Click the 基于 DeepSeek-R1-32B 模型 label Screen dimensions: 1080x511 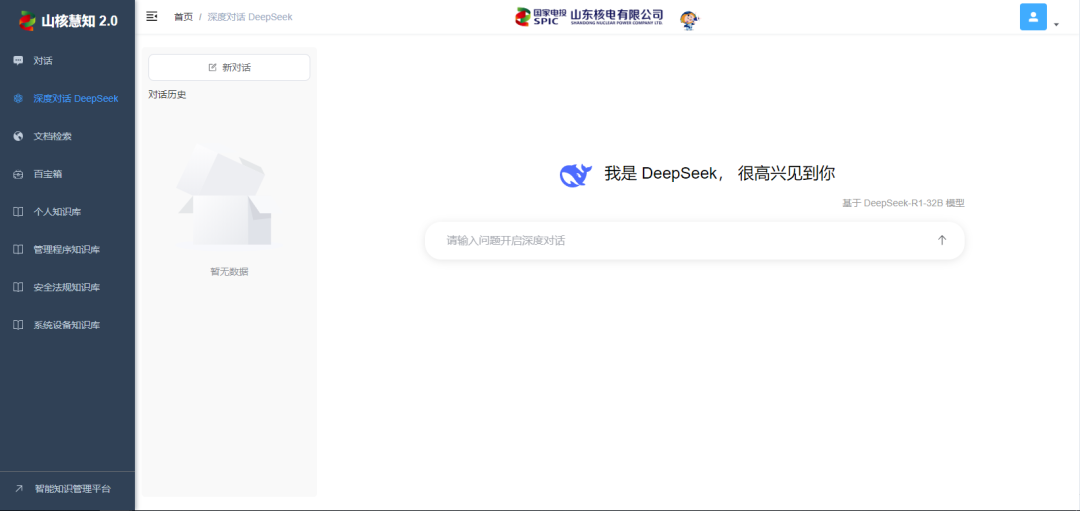(903, 203)
